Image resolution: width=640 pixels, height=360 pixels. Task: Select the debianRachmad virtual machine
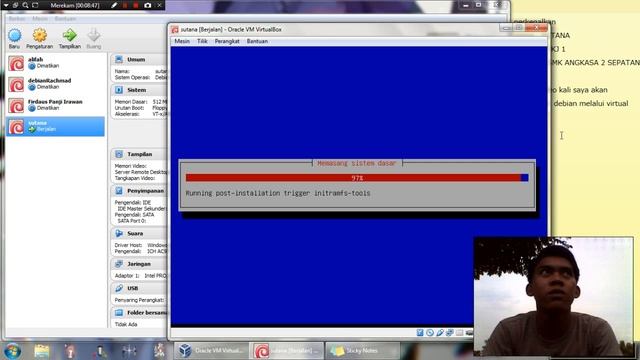click(55, 84)
